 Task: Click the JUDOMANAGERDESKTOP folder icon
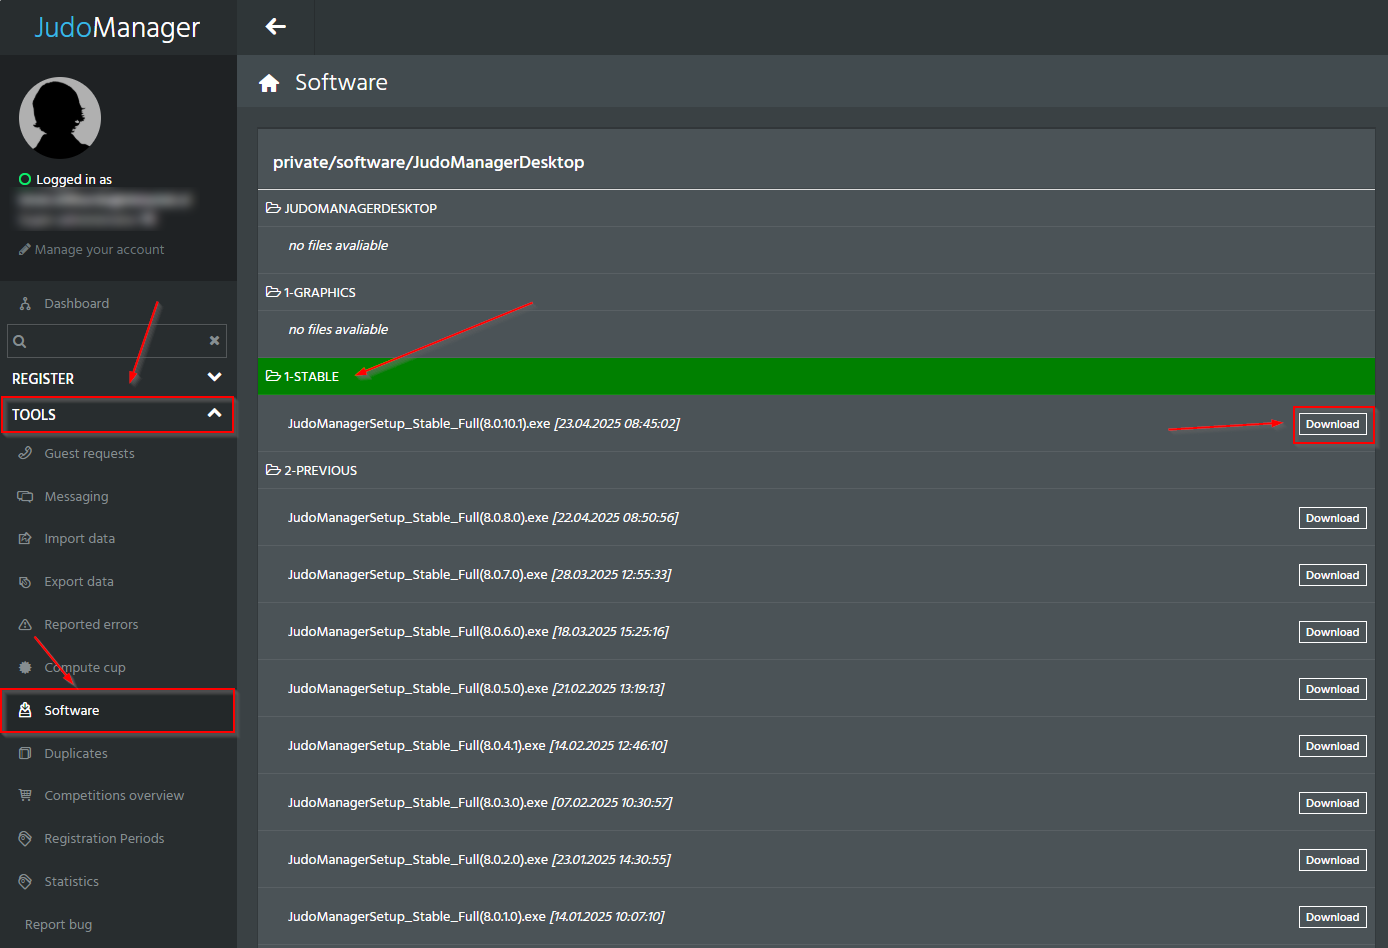click(x=273, y=208)
